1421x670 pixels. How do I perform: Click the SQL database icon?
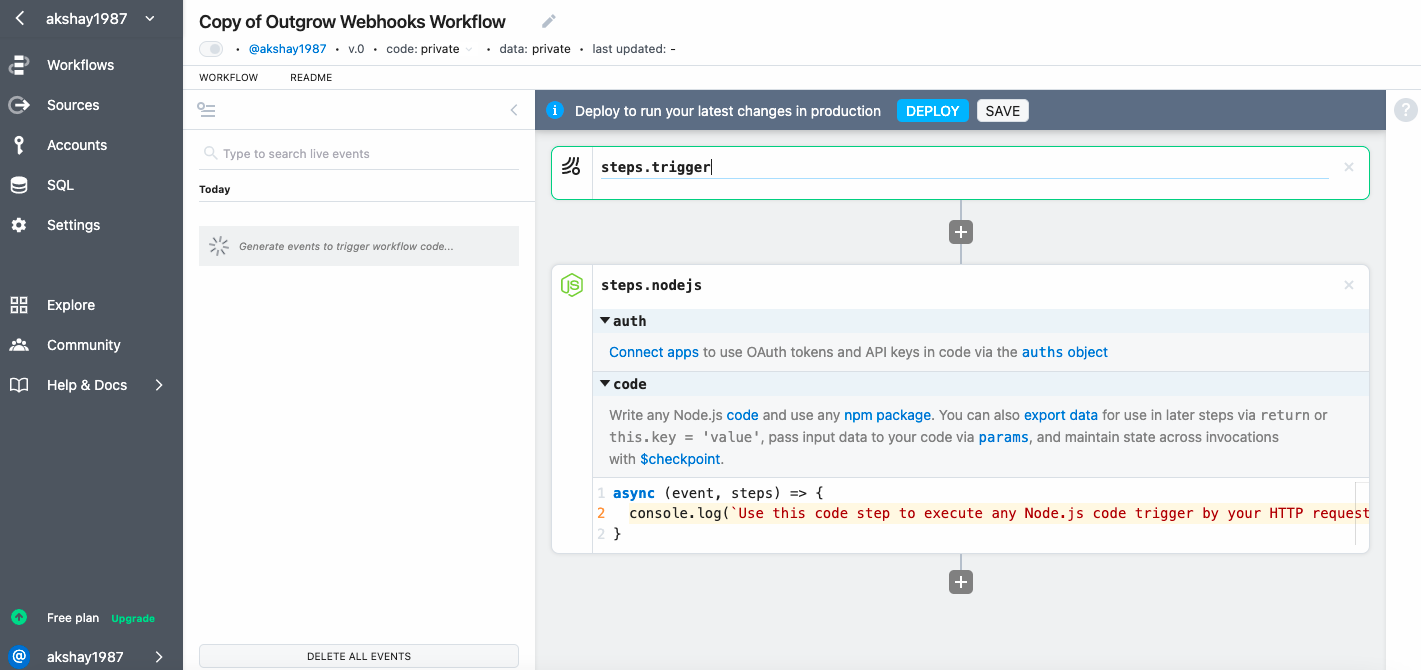pyautogui.click(x=19, y=185)
